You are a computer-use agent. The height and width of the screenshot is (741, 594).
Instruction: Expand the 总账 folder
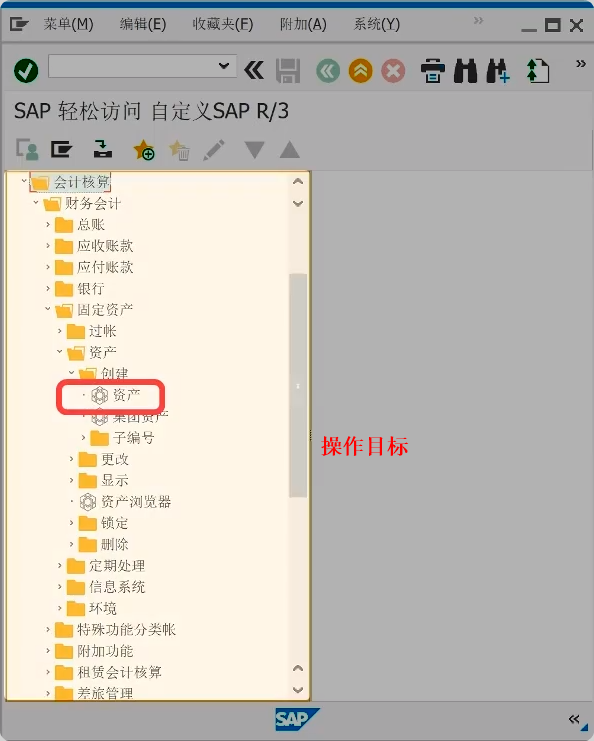pyautogui.click(x=48, y=224)
